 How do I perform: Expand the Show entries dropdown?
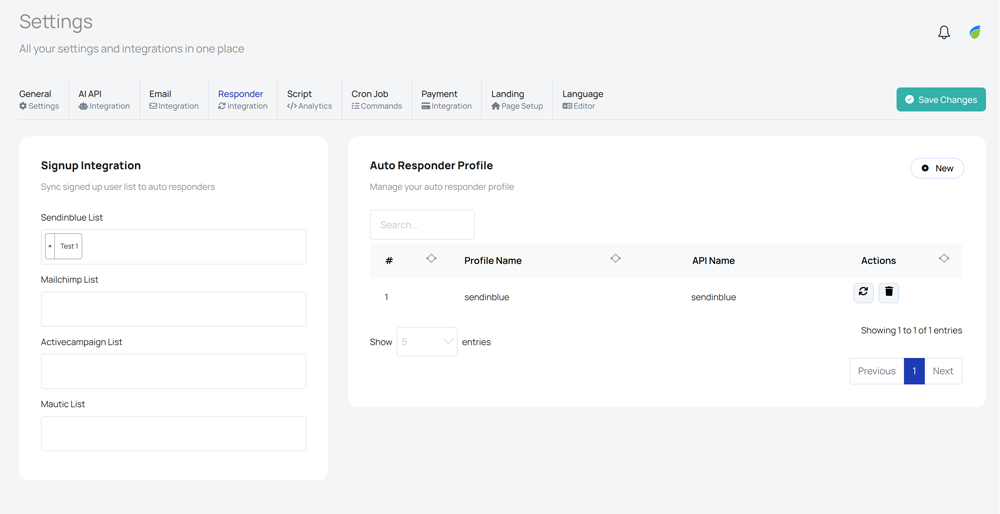[427, 342]
